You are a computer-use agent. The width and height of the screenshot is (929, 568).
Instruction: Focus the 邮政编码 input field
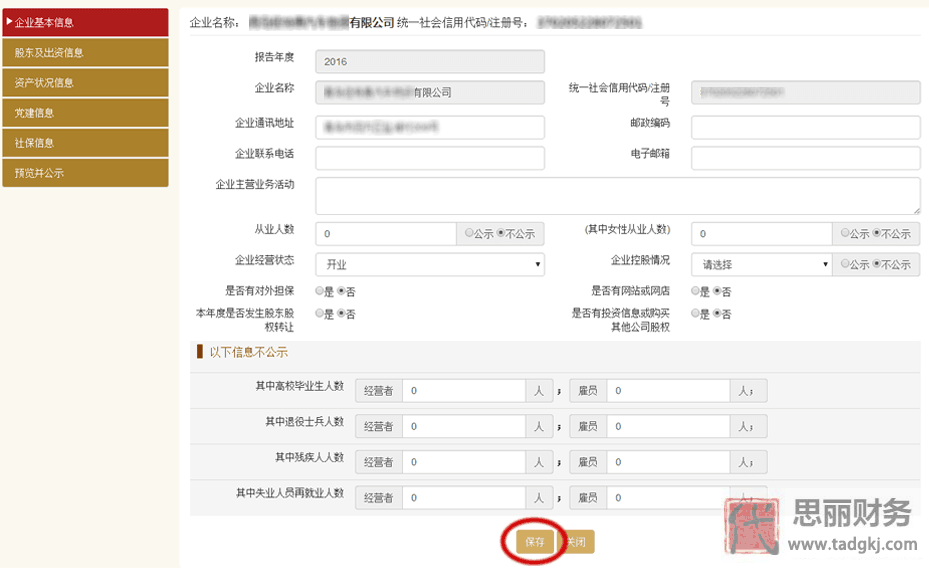tap(805, 127)
